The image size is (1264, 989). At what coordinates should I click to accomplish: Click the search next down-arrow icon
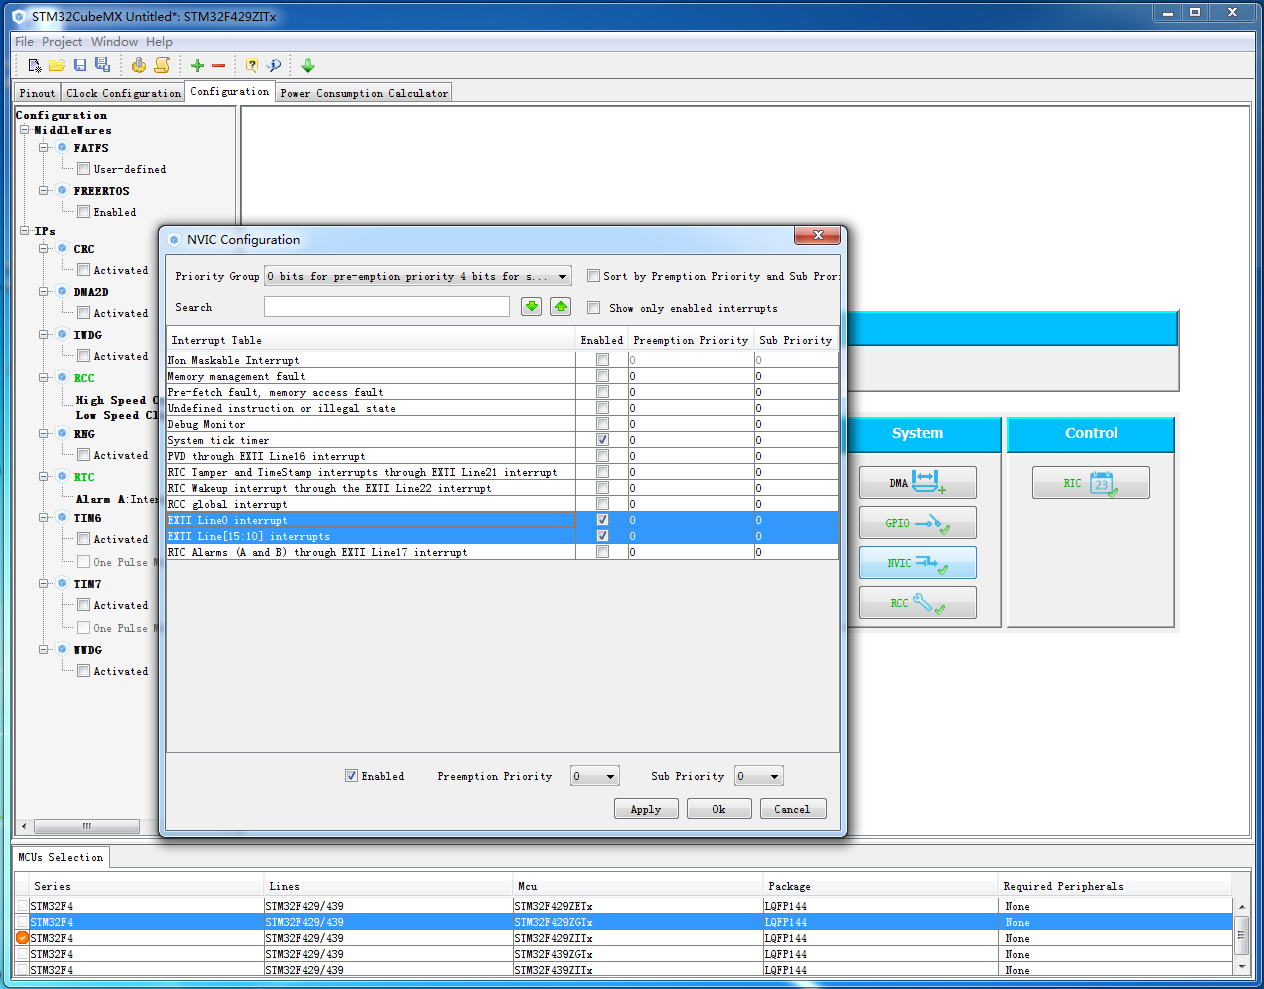point(532,307)
